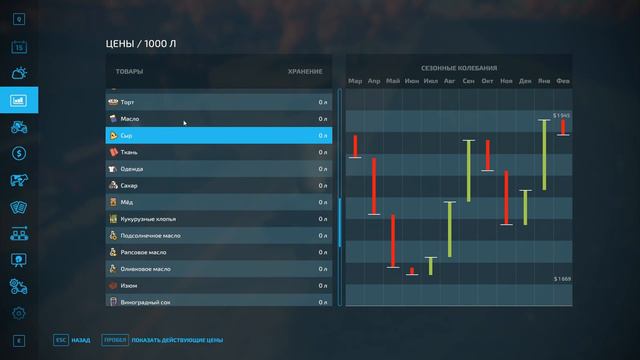Click the Сахар sugar icon

tap(113, 185)
